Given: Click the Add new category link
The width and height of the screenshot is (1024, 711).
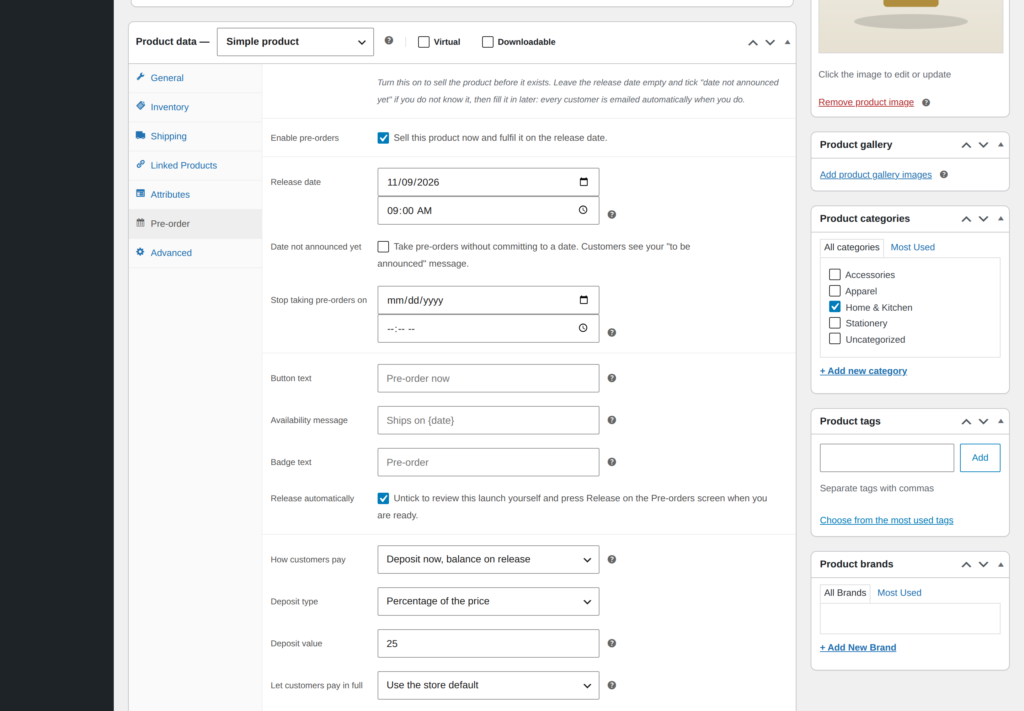Looking at the screenshot, I should coord(863,371).
